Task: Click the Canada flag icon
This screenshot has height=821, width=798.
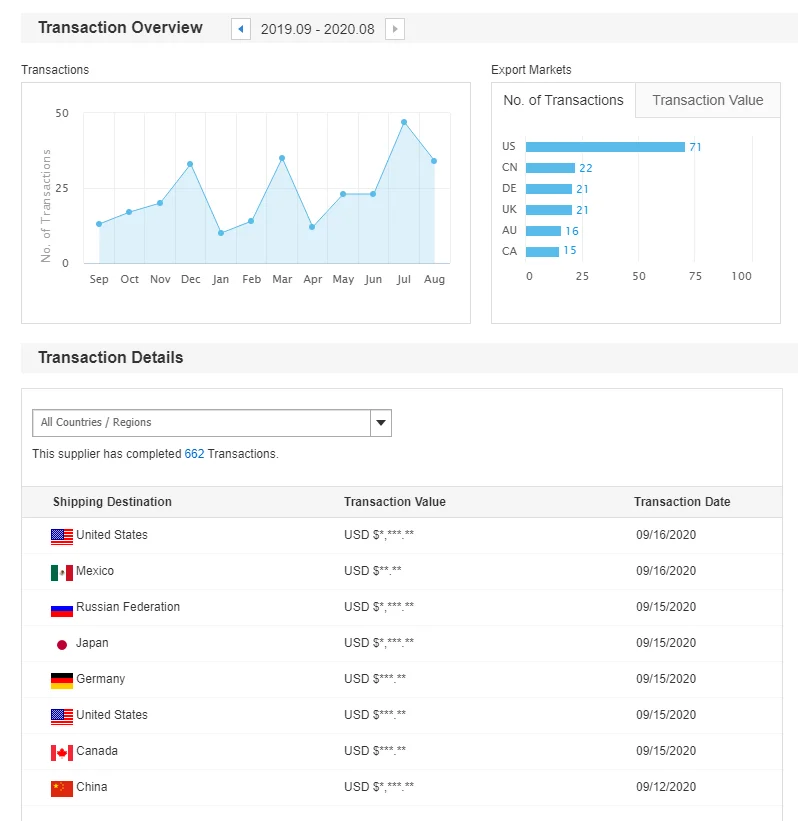Action: pyautogui.click(x=62, y=752)
